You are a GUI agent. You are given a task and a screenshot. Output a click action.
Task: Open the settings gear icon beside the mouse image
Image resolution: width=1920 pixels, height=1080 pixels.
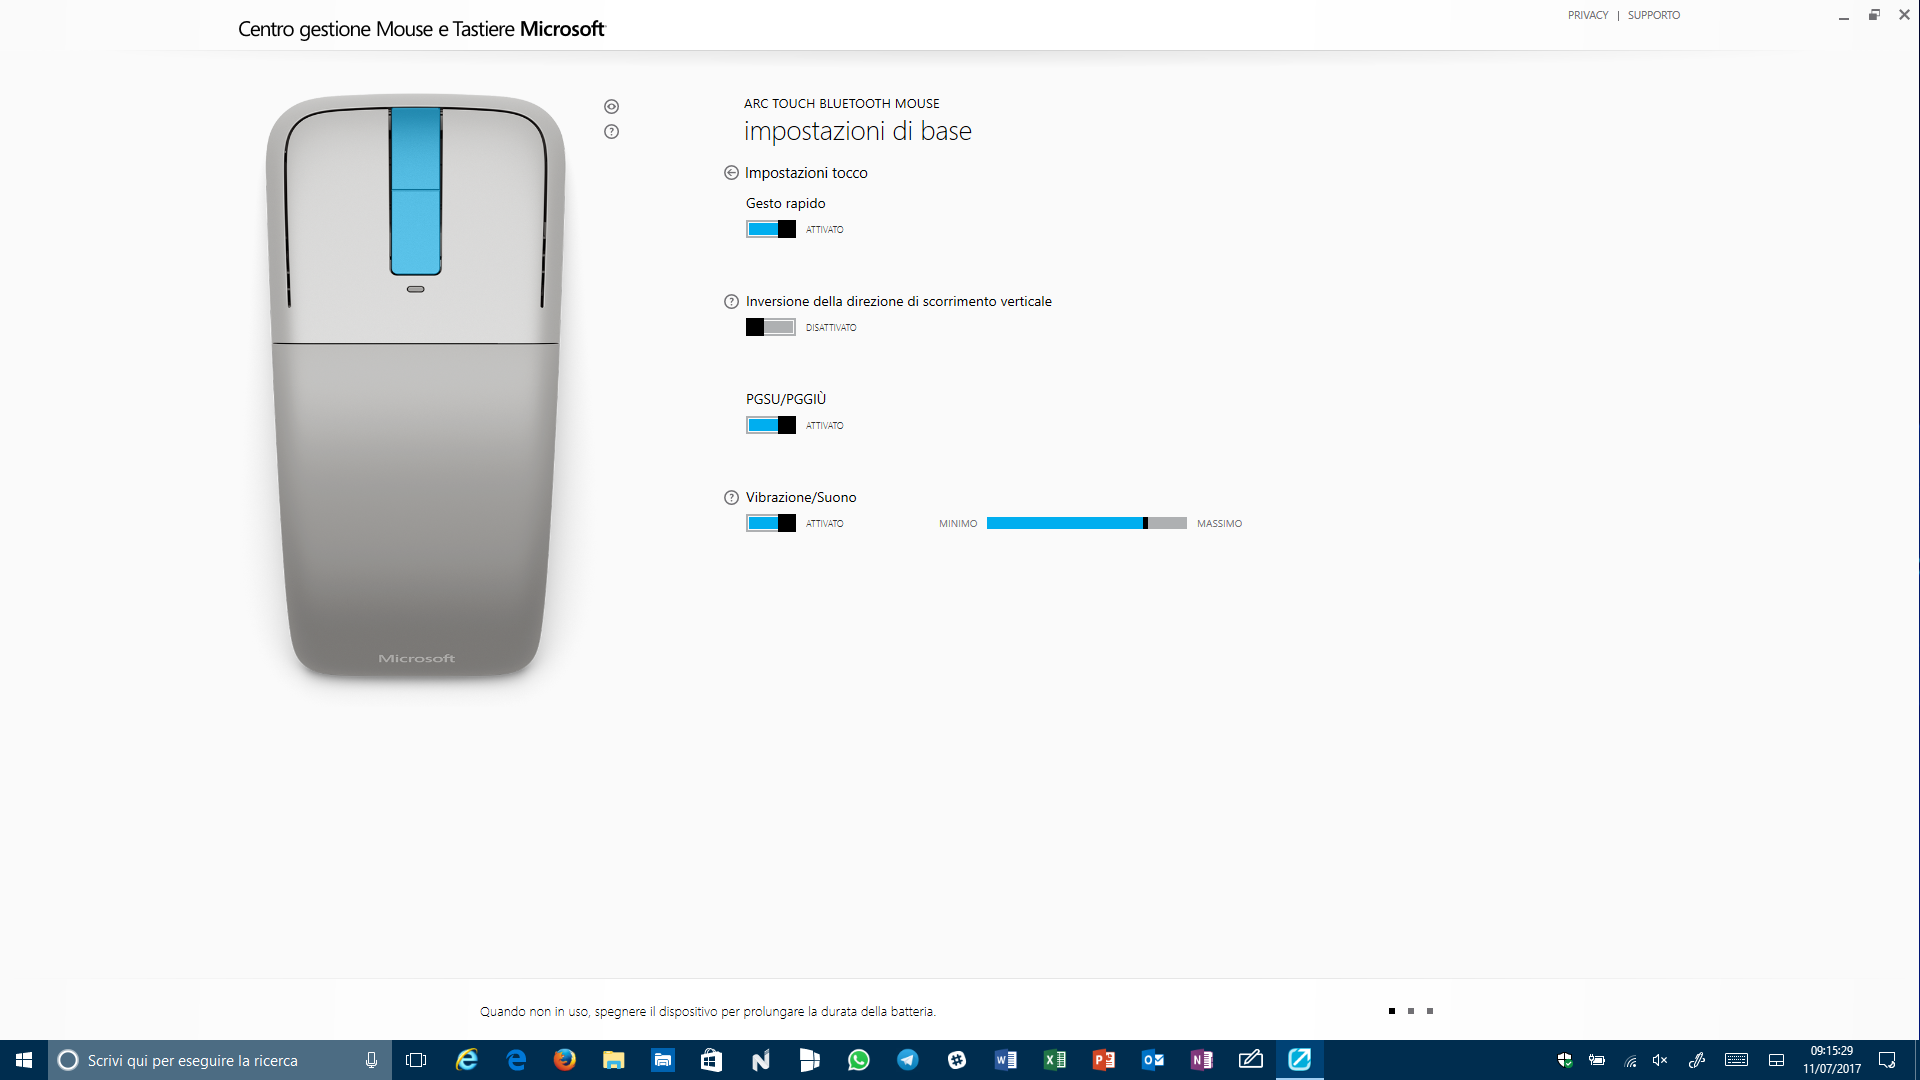click(611, 107)
